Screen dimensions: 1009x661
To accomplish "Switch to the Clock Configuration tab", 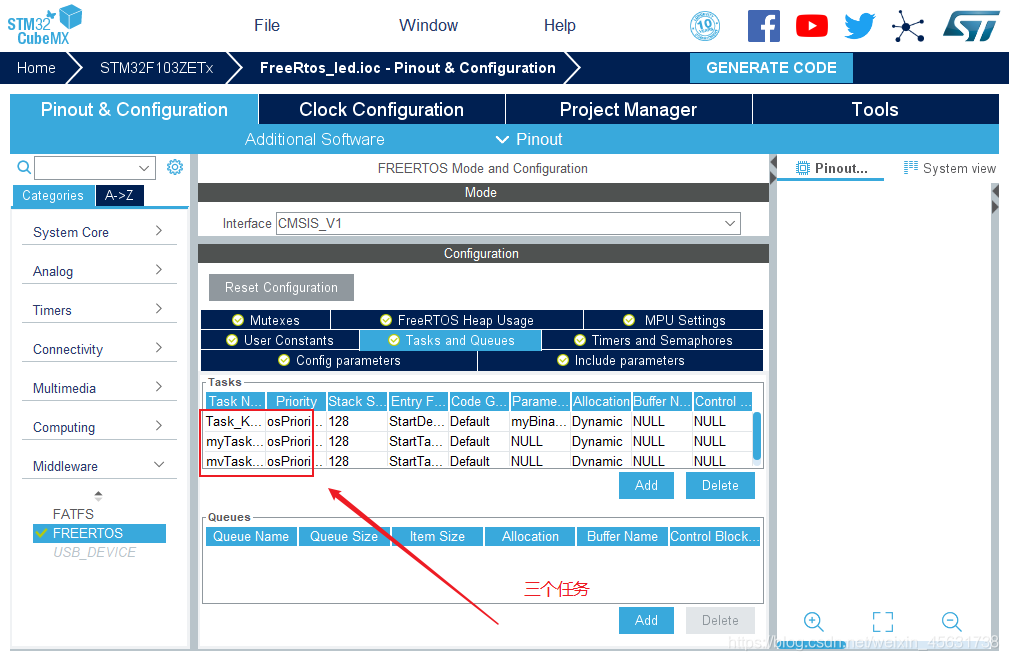I will point(381,109).
